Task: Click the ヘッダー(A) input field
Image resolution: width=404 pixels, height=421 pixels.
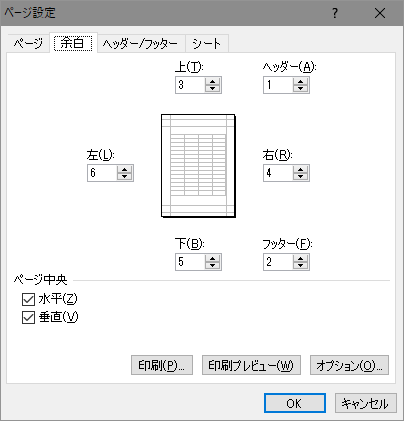Action: (278, 85)
